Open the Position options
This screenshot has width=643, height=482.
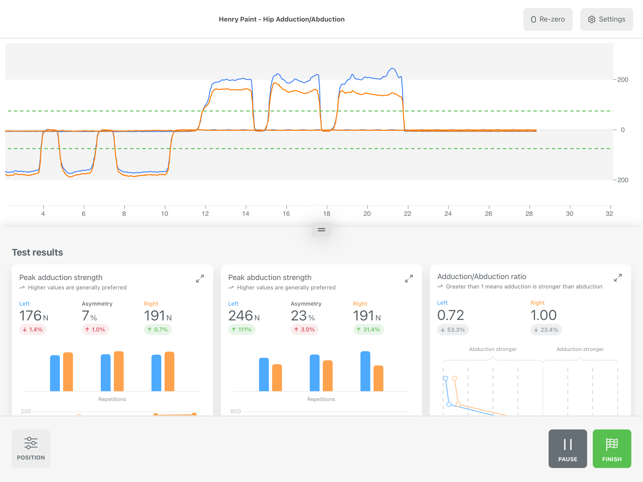pos(31,448)
